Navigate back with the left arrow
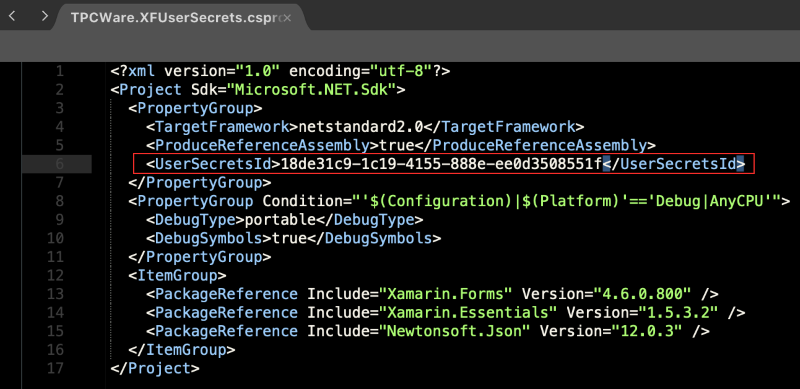The width and height of the screenshot is (800, 389). [x=12, y=16]
